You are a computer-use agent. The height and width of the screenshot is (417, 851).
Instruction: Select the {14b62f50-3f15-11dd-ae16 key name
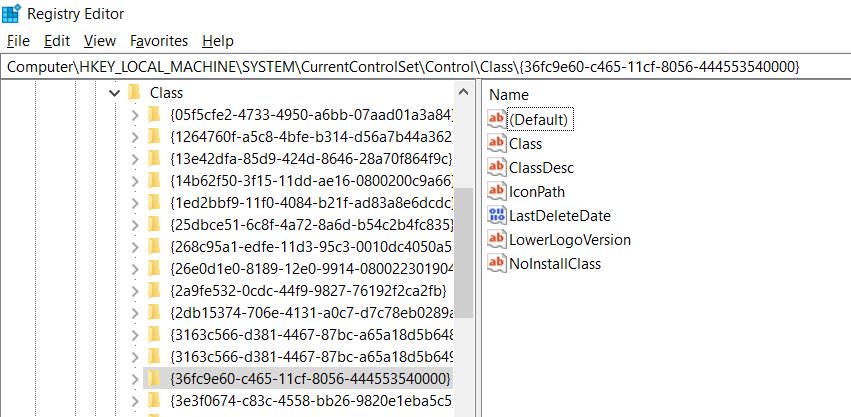click(x=311, y=181)
